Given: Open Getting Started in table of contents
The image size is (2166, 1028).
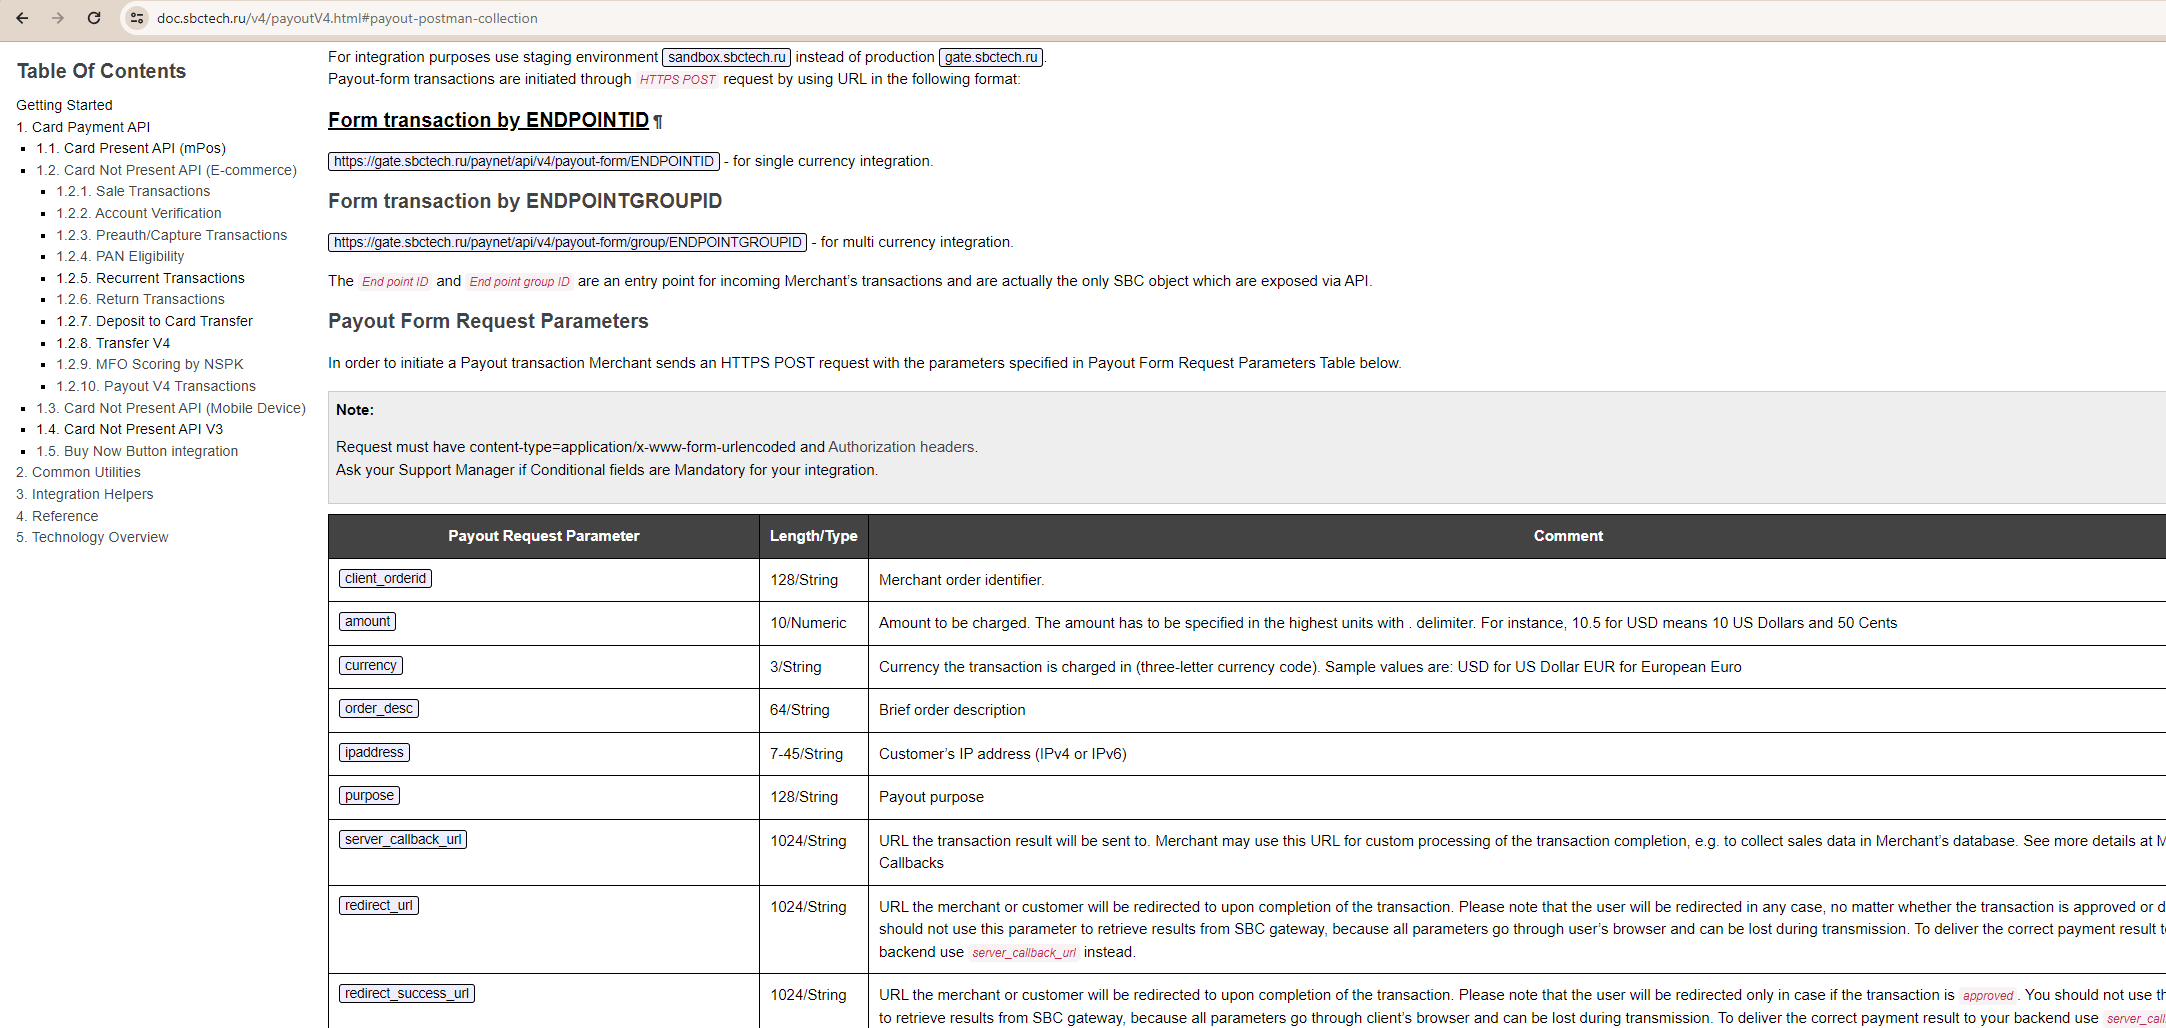Looking at the screenshot, I should tap(64, 105).
